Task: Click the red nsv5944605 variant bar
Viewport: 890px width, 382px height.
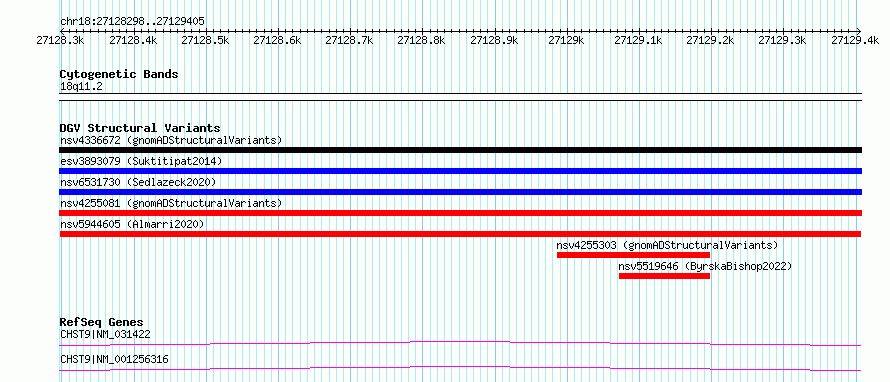Action: 460,234
